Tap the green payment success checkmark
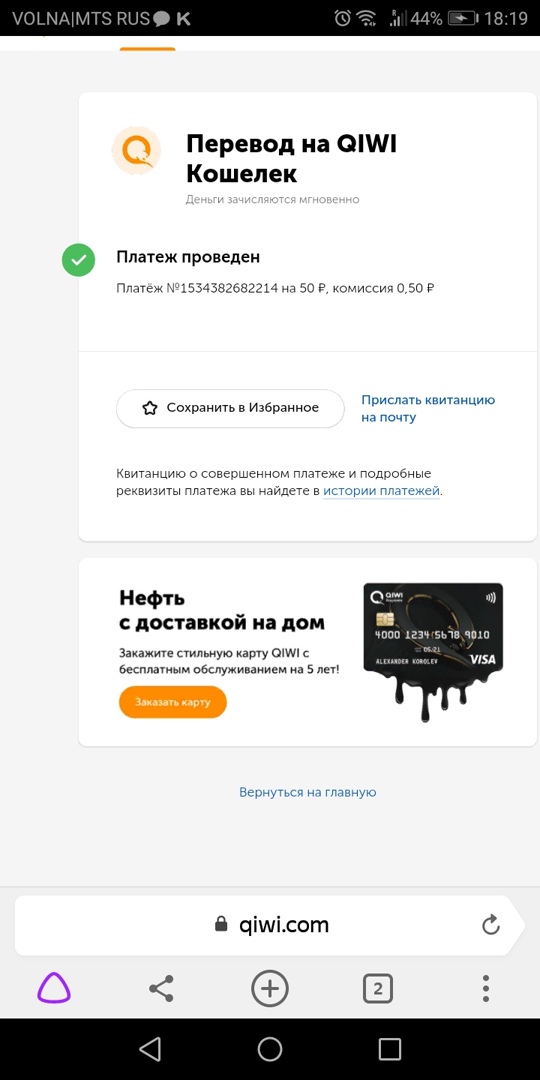This screenshot has height=1080, width=540. 79,260
